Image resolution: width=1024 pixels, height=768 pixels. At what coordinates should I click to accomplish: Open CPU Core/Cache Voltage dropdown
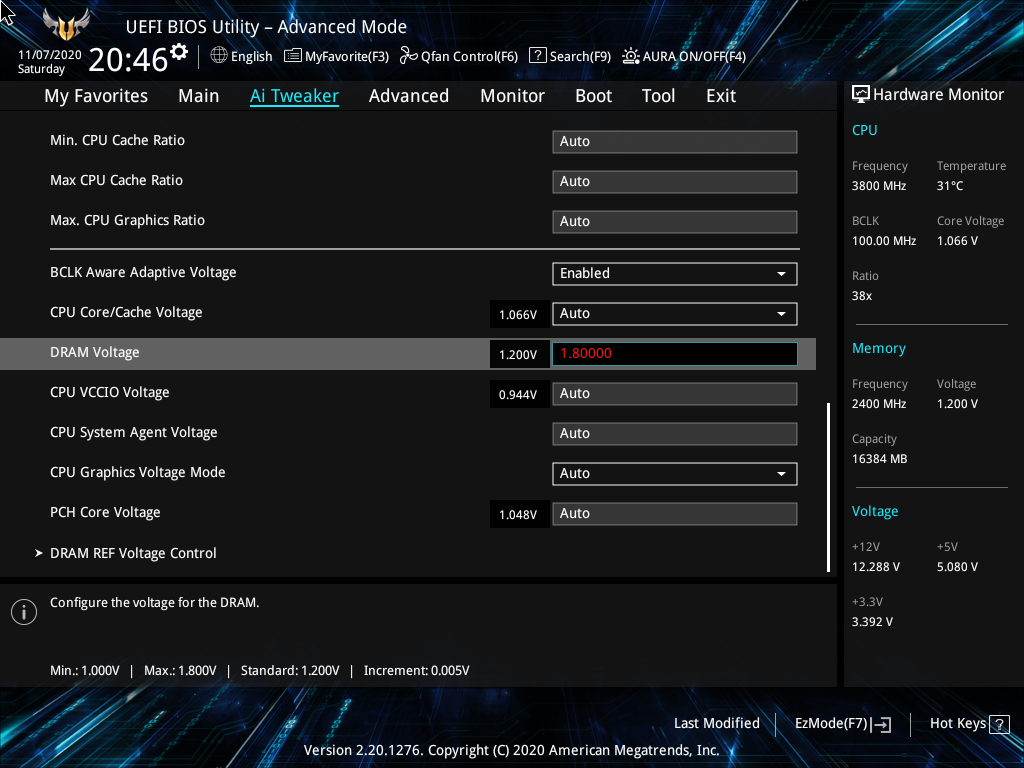[x=675, y=313]
